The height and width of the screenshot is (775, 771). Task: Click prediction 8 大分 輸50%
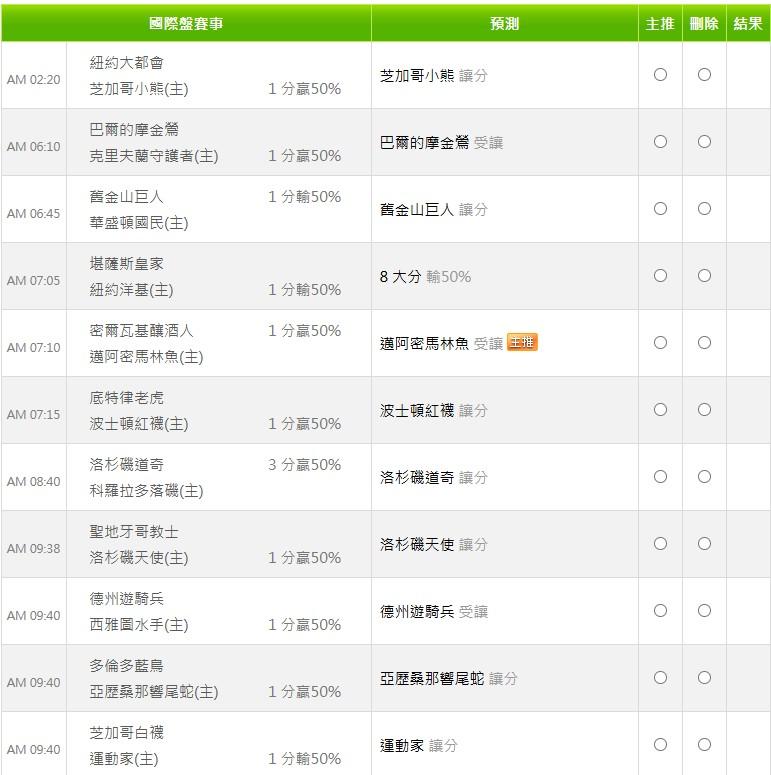tap(425, 276)
